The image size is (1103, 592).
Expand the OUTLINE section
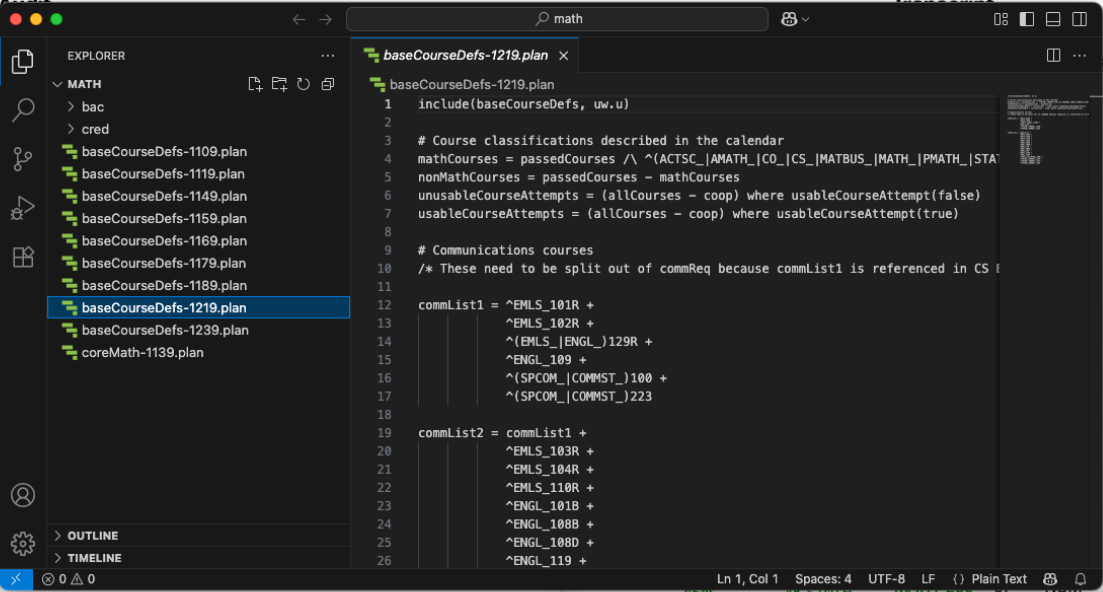click(92, 536)
